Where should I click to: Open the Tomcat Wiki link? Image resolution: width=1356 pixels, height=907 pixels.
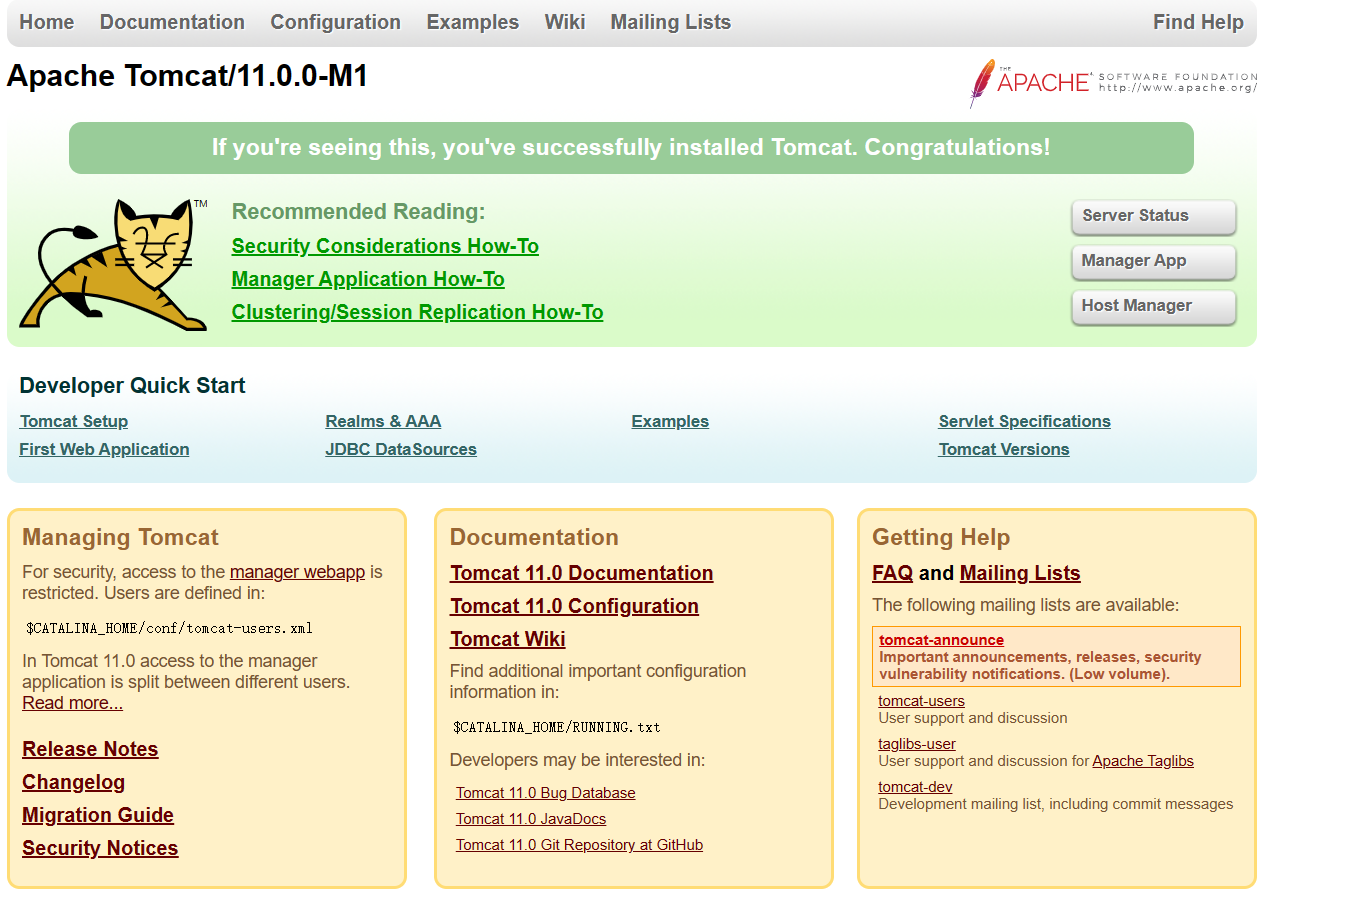click(x=508, y=639)
